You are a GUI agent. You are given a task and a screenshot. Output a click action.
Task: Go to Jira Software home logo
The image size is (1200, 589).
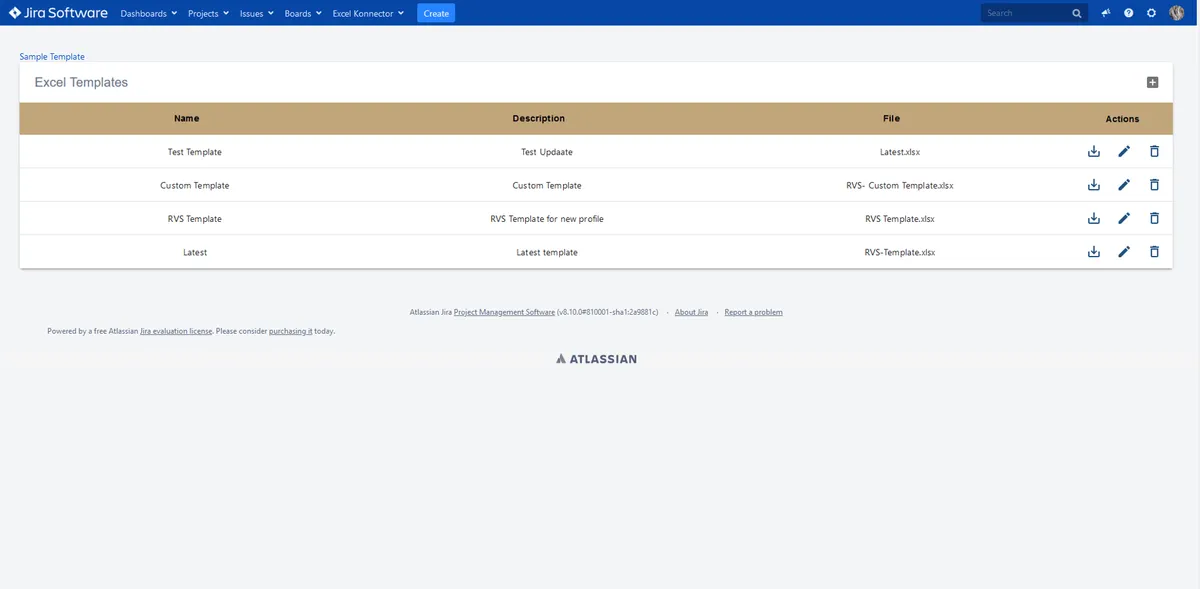(58, 13)
